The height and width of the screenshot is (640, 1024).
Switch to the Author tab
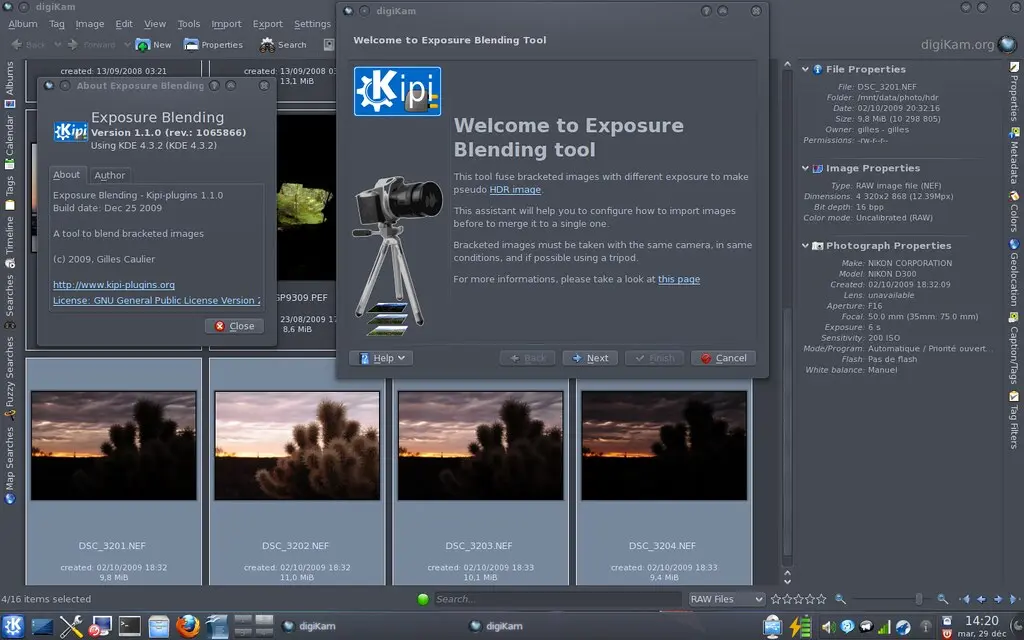(x=110, y=175)
